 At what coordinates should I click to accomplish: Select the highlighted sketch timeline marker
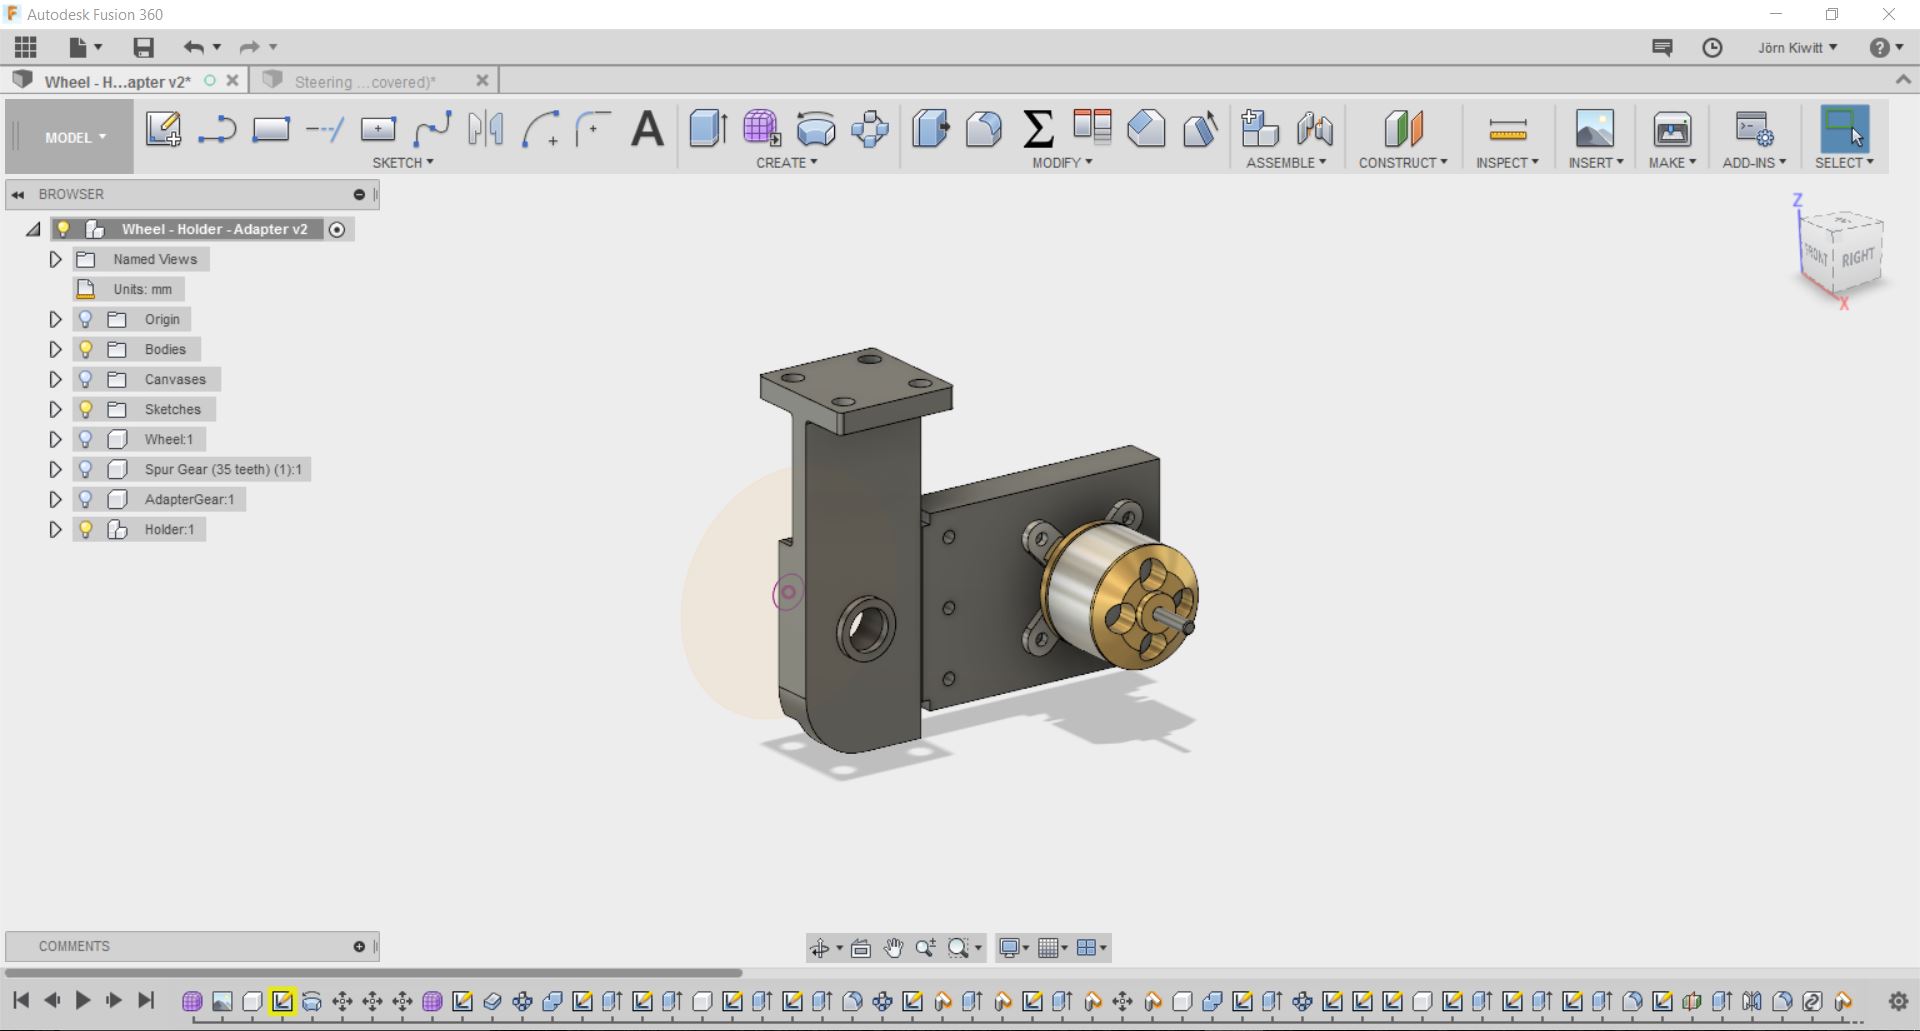(282, 1000)
